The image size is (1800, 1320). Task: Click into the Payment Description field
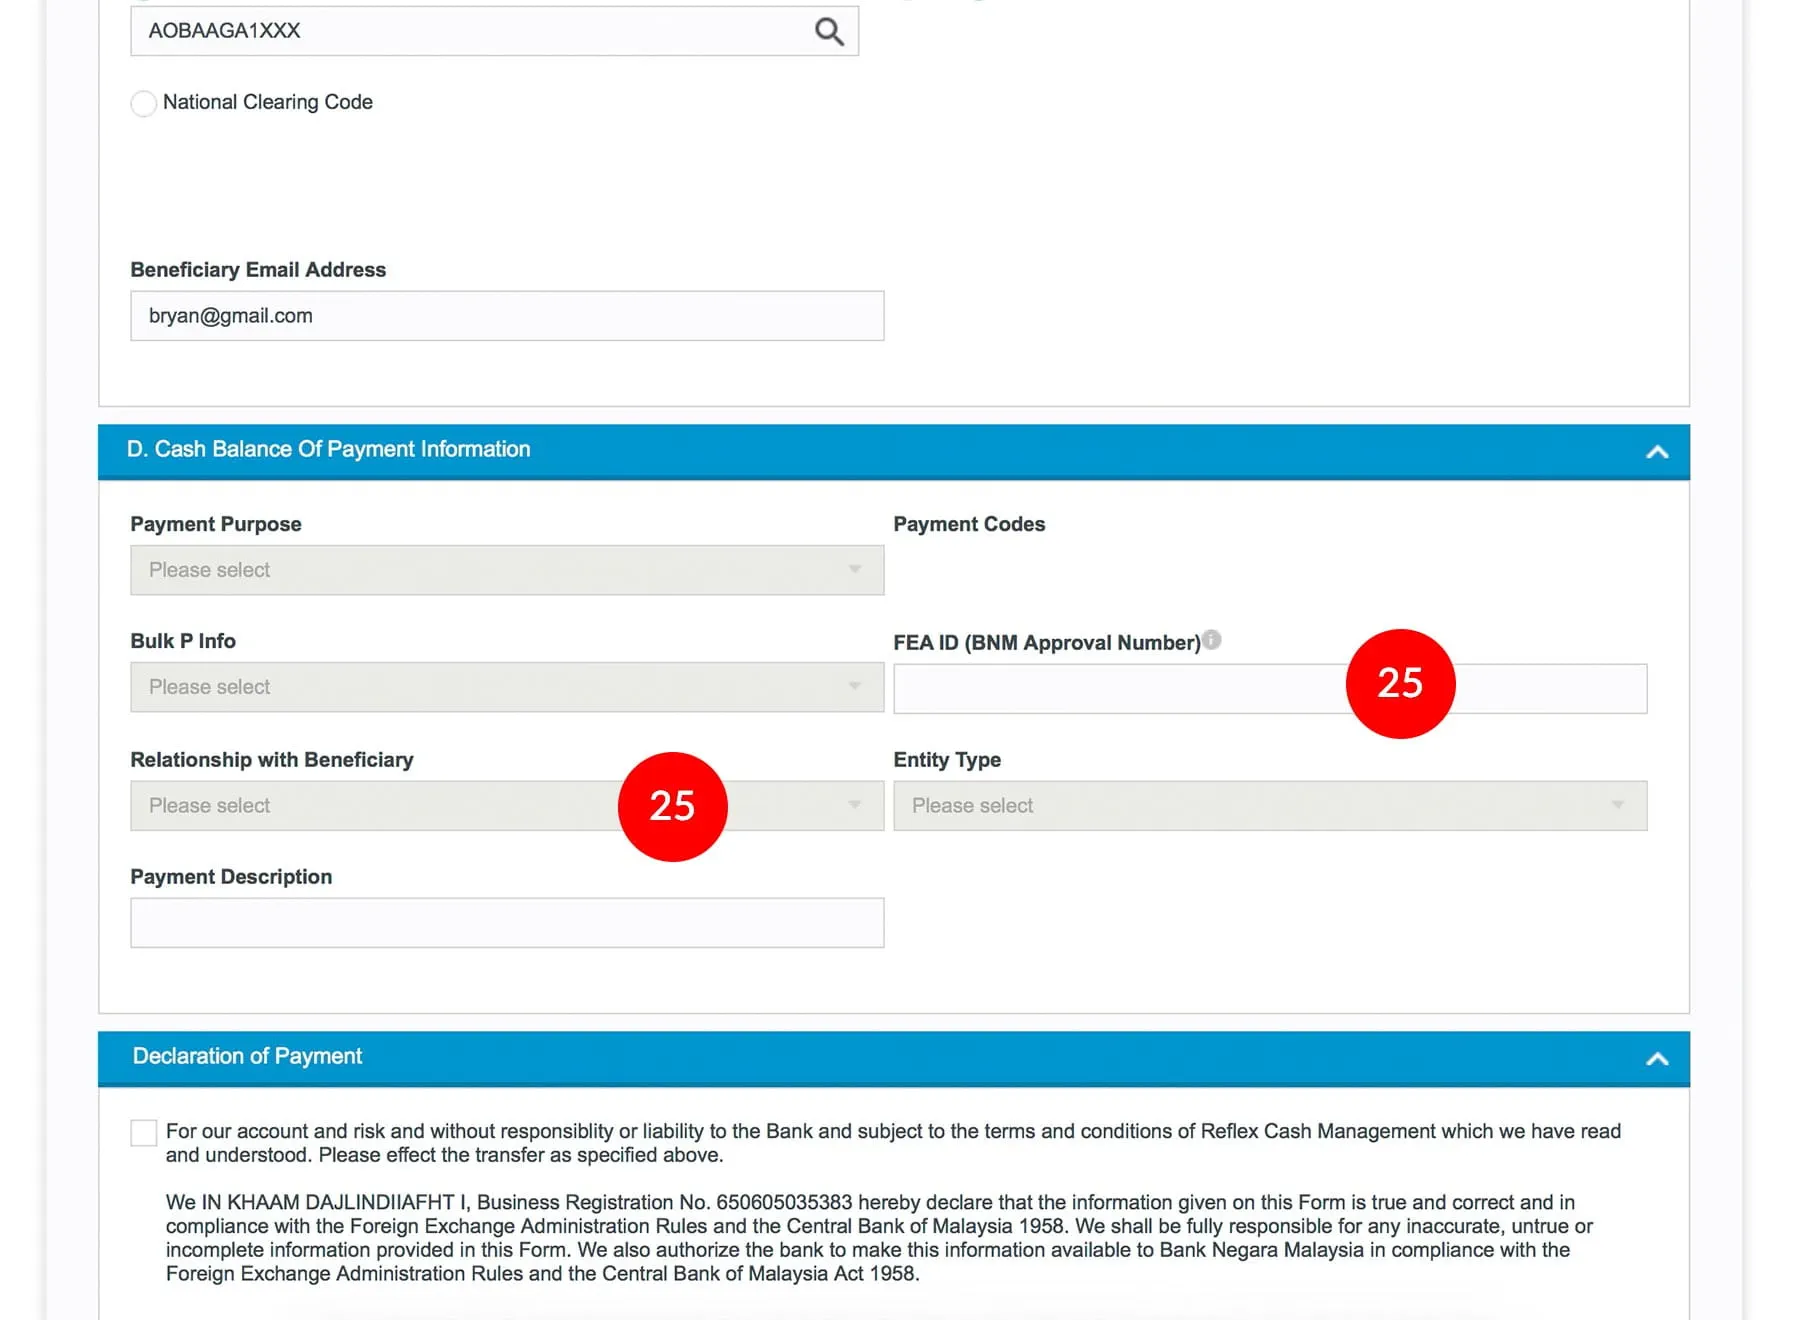506,923
